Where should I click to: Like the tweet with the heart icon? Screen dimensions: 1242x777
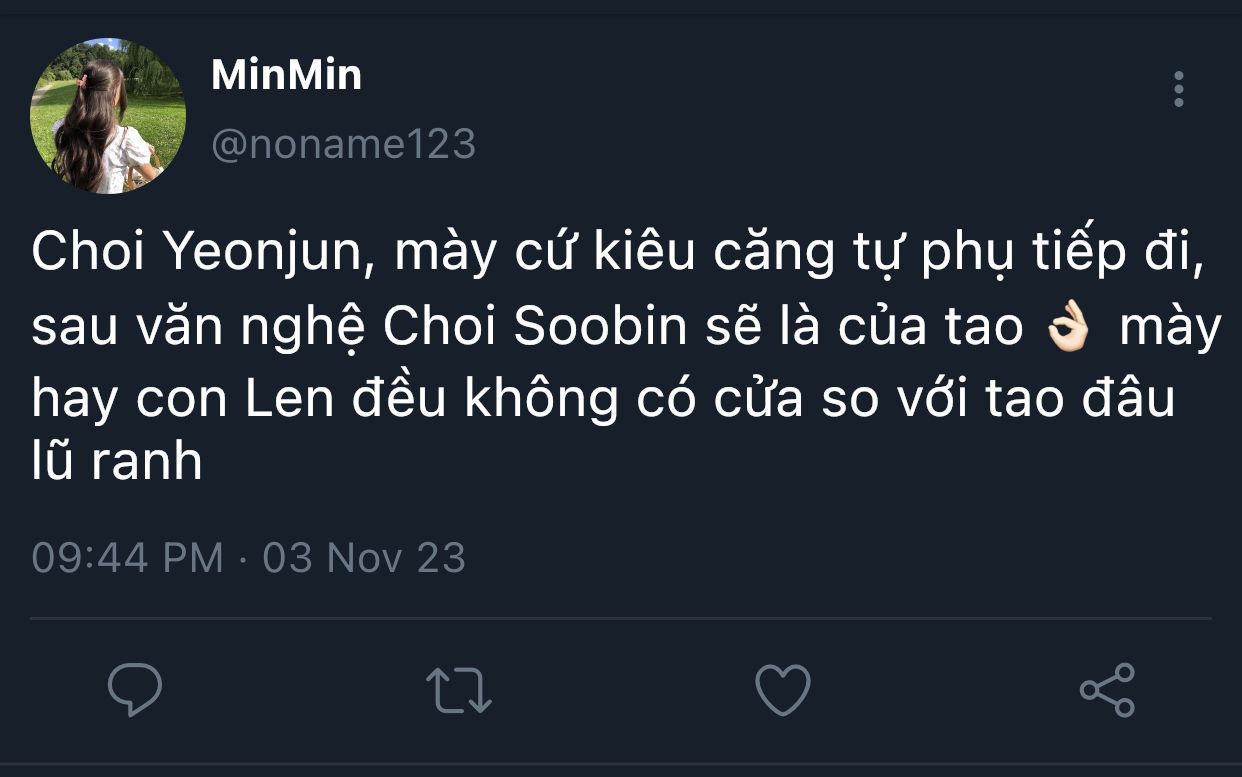(782, 690)
